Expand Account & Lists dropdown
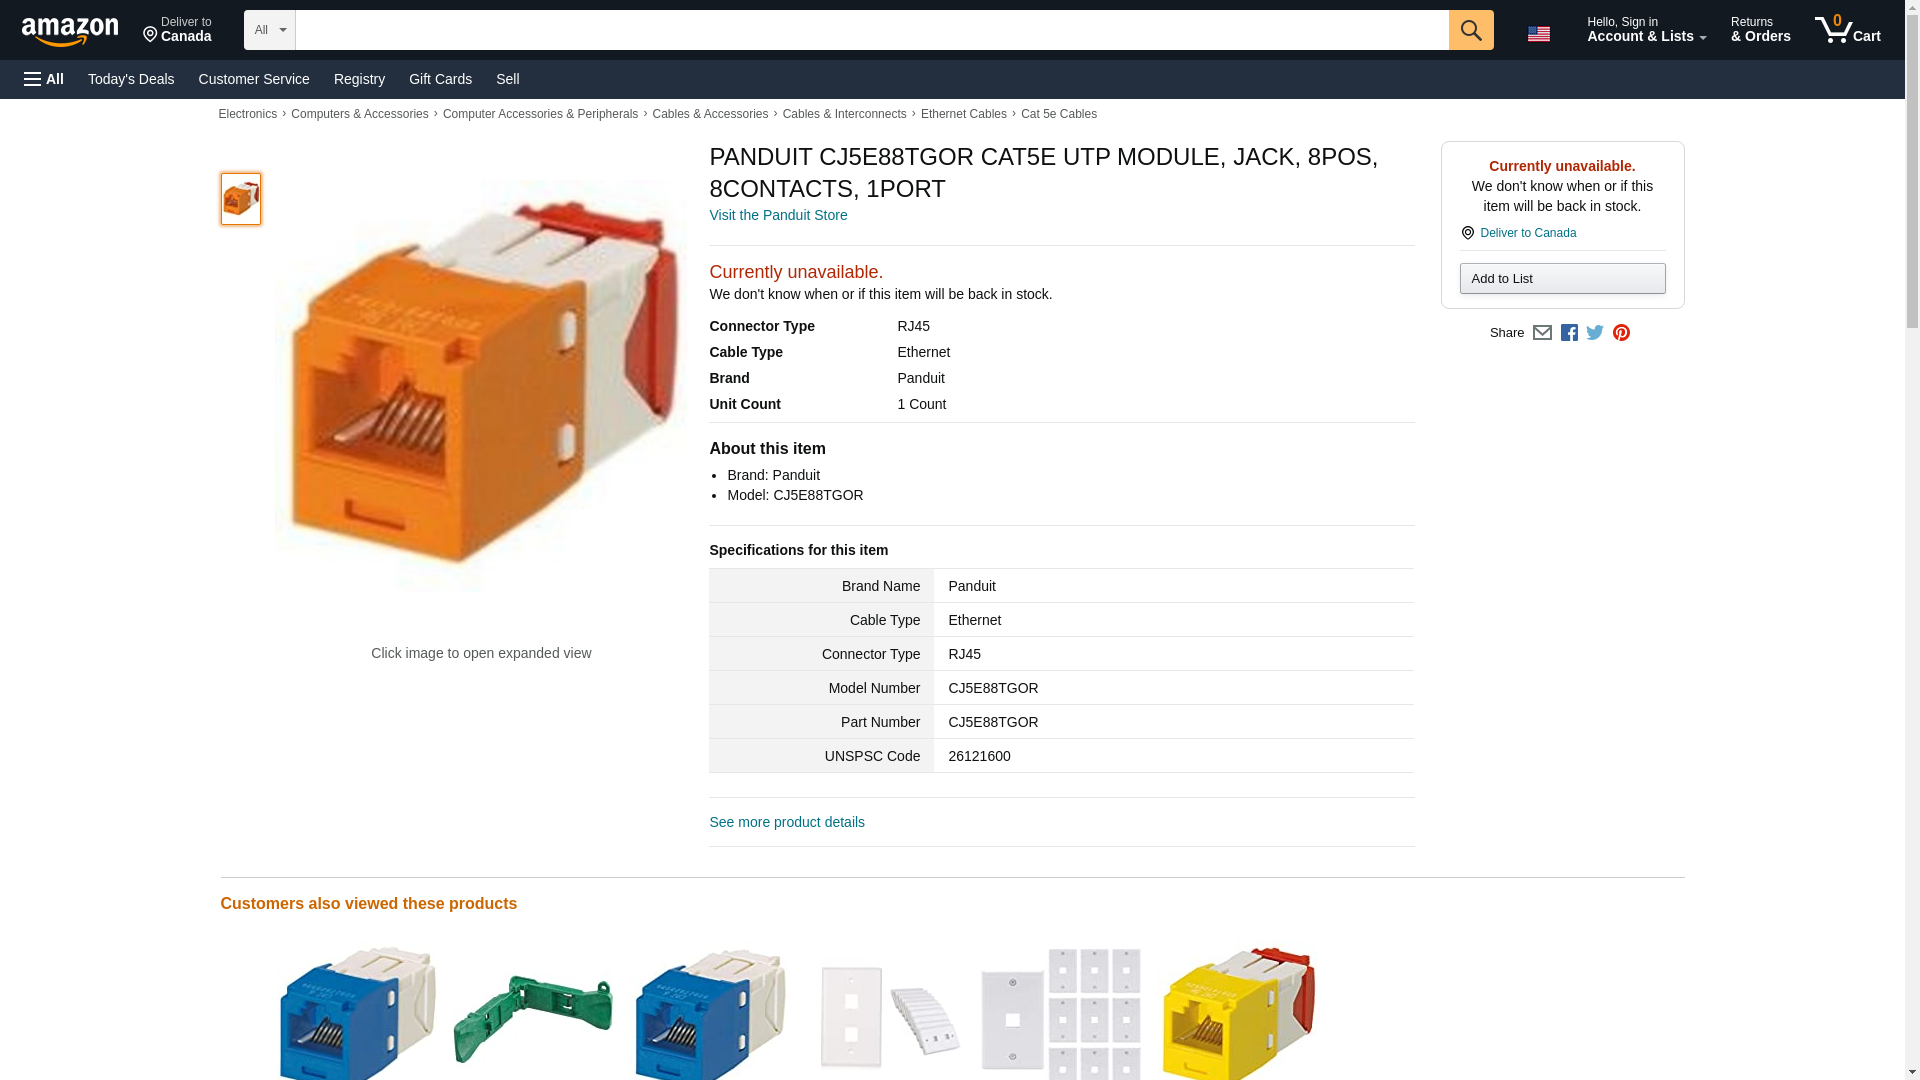Image resolution: width=1920 pixels, height=1080 pixels. [1646, 30]
